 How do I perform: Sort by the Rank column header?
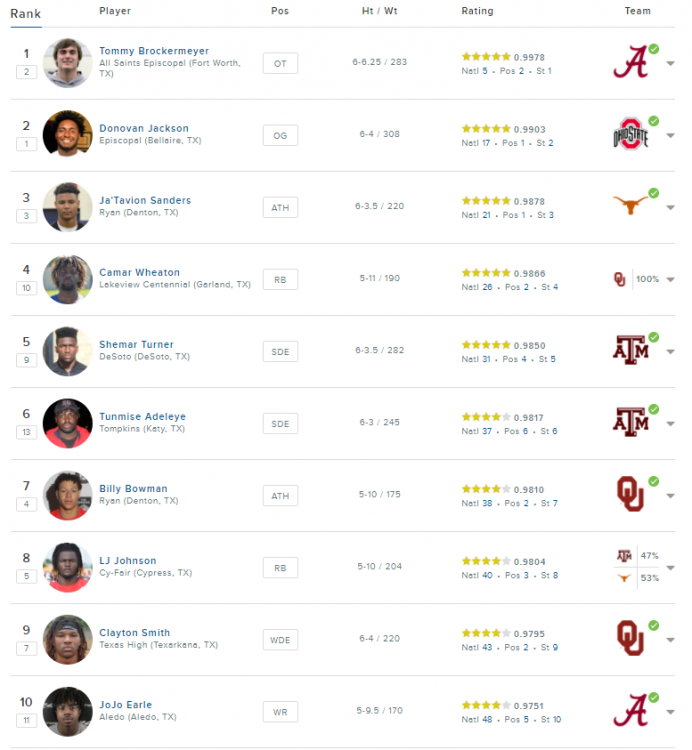(25, 13)
